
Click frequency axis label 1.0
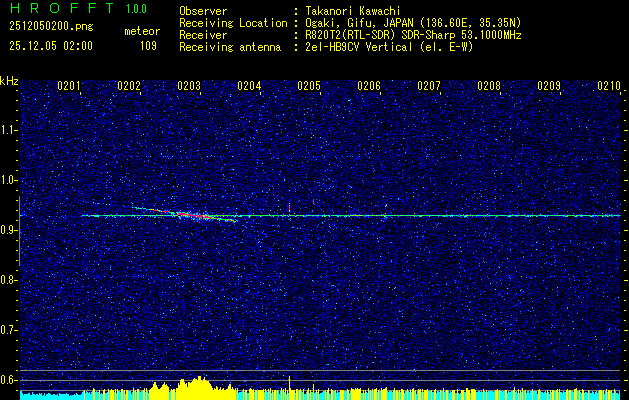click(x=8, y=180)
